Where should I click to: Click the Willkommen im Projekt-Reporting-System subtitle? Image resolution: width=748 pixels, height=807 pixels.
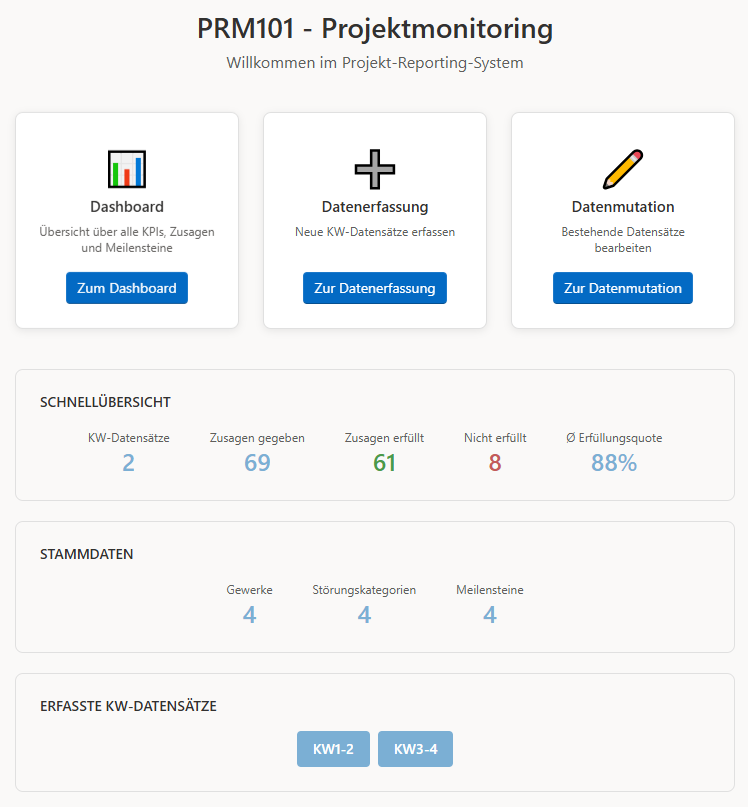tap(375, 63)
